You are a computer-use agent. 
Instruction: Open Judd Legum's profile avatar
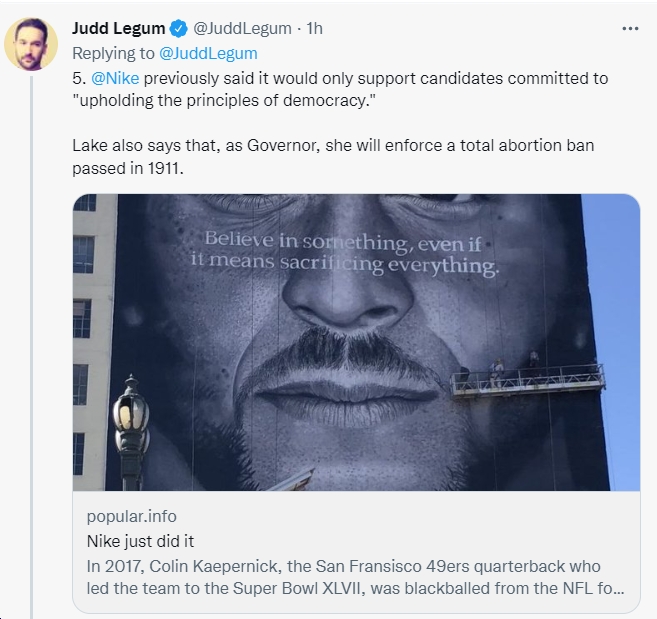point(31,44)
